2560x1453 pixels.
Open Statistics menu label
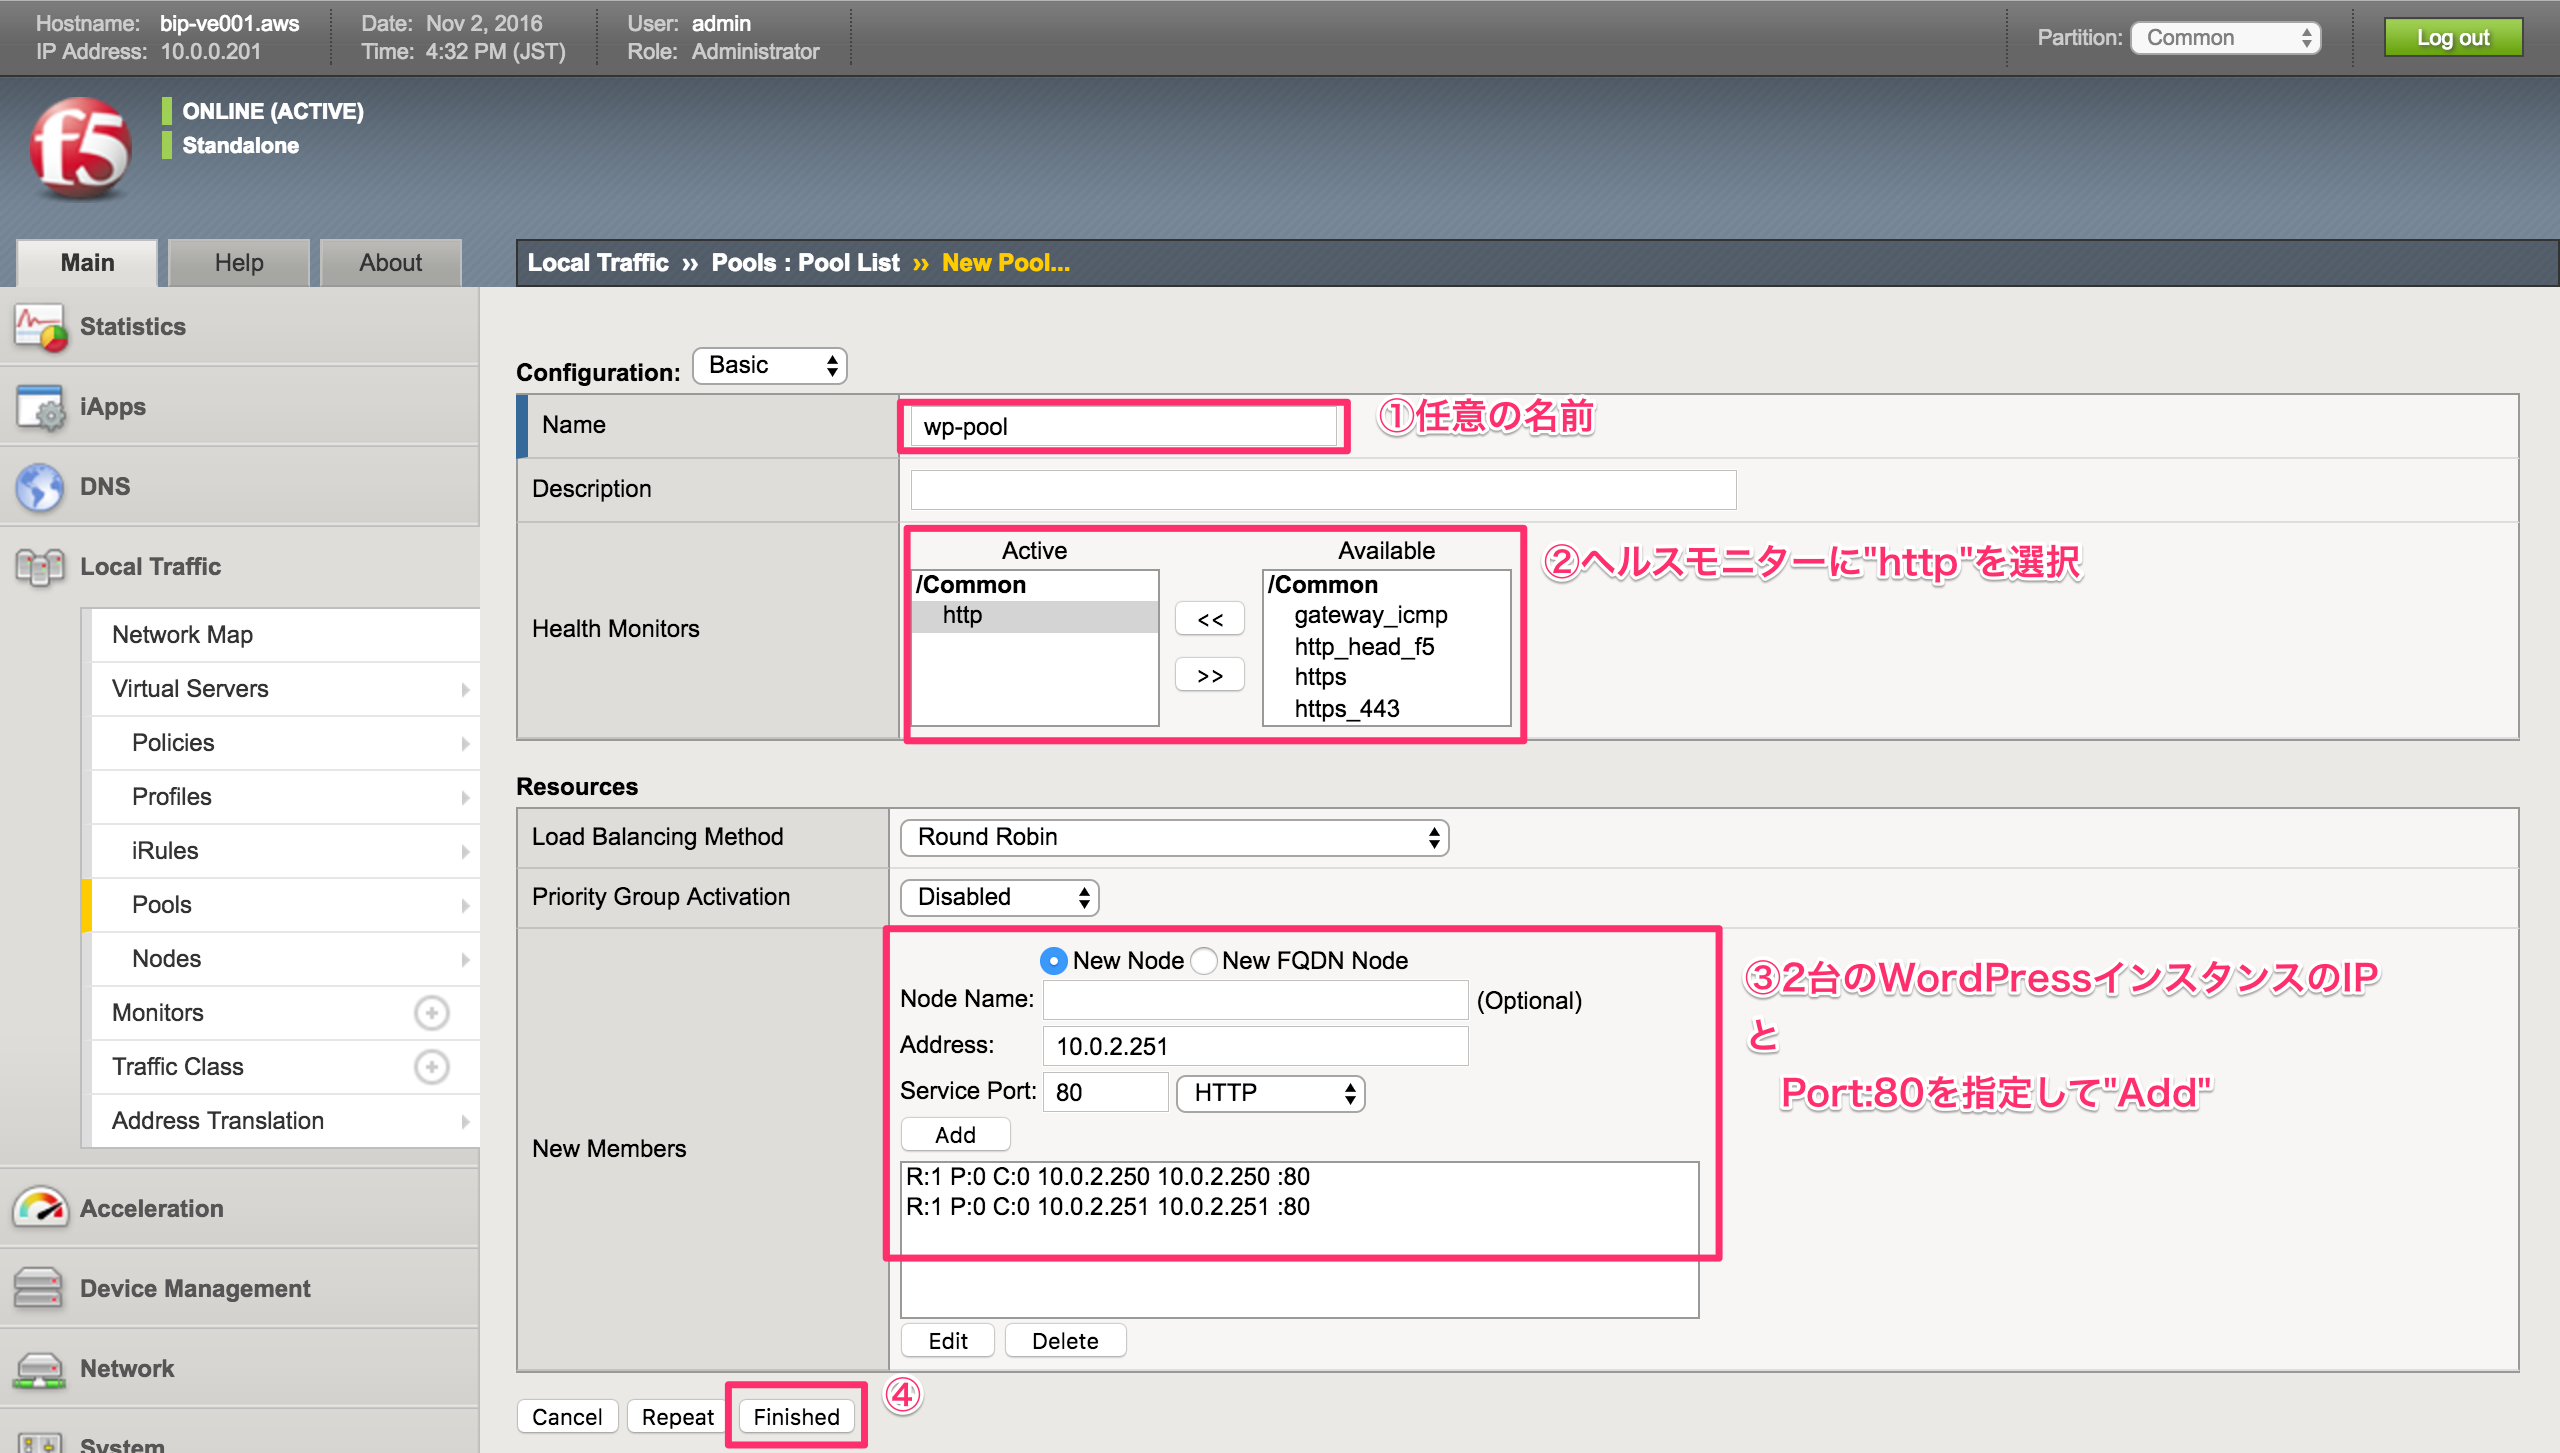[x=133, y=327]
